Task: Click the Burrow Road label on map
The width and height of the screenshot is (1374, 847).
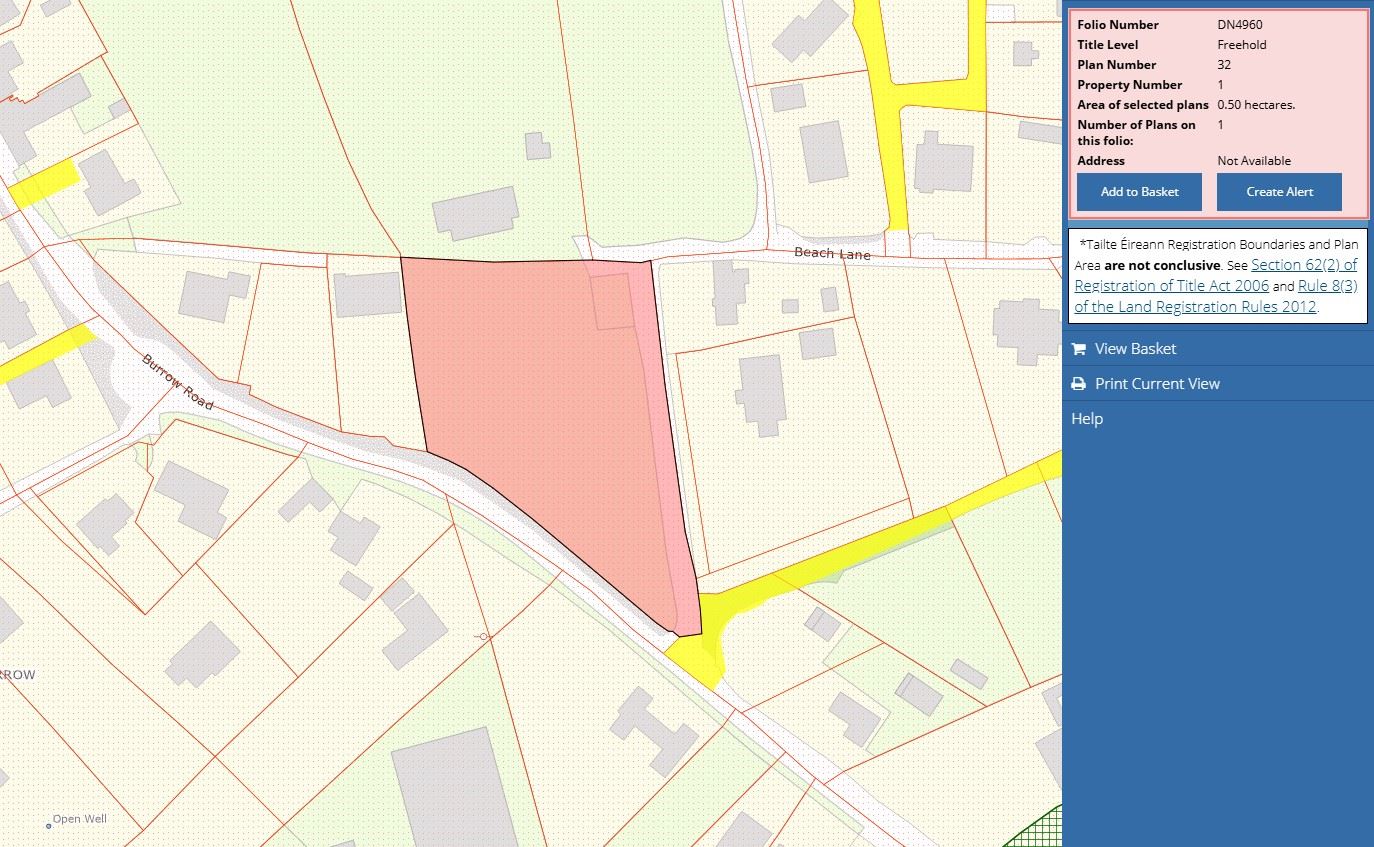Action: click(177, 382)
